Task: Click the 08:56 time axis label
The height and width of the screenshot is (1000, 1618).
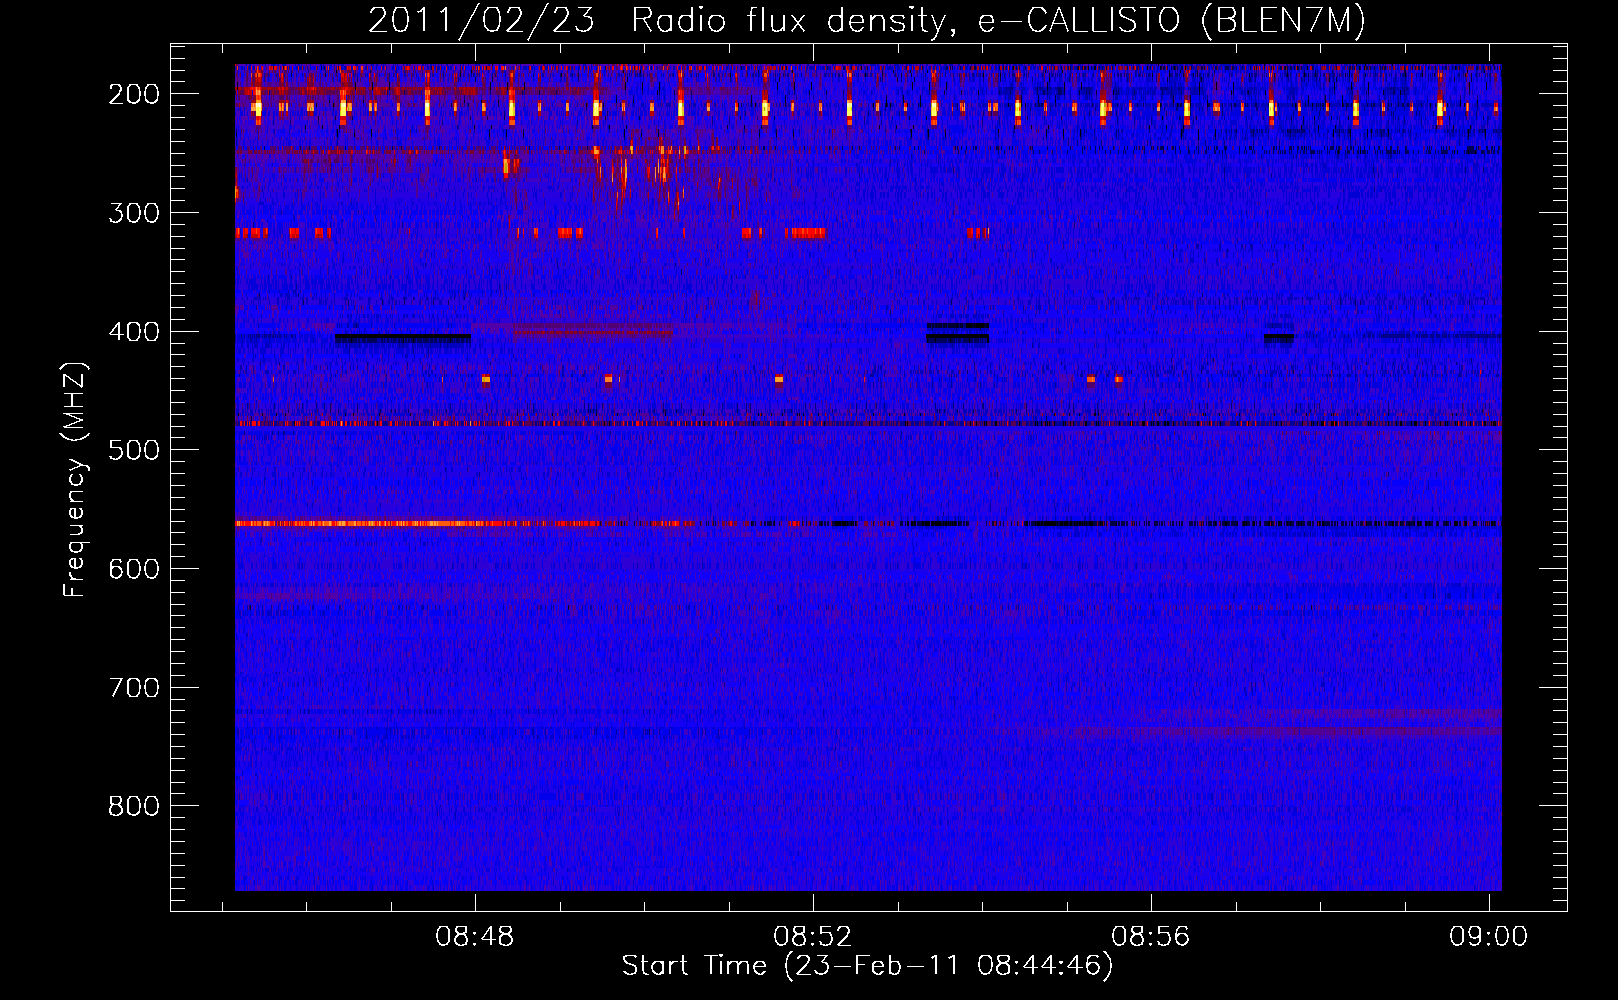Action: [1151, 937]
